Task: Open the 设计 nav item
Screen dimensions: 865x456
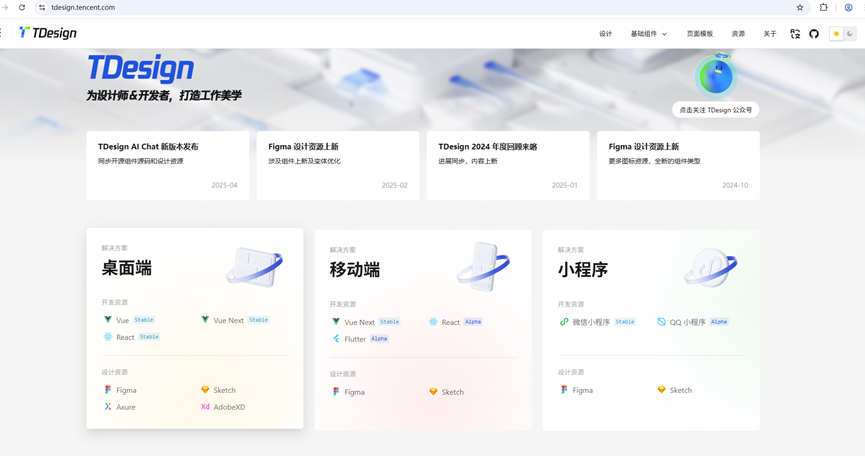Action: (x=606, y=34)
